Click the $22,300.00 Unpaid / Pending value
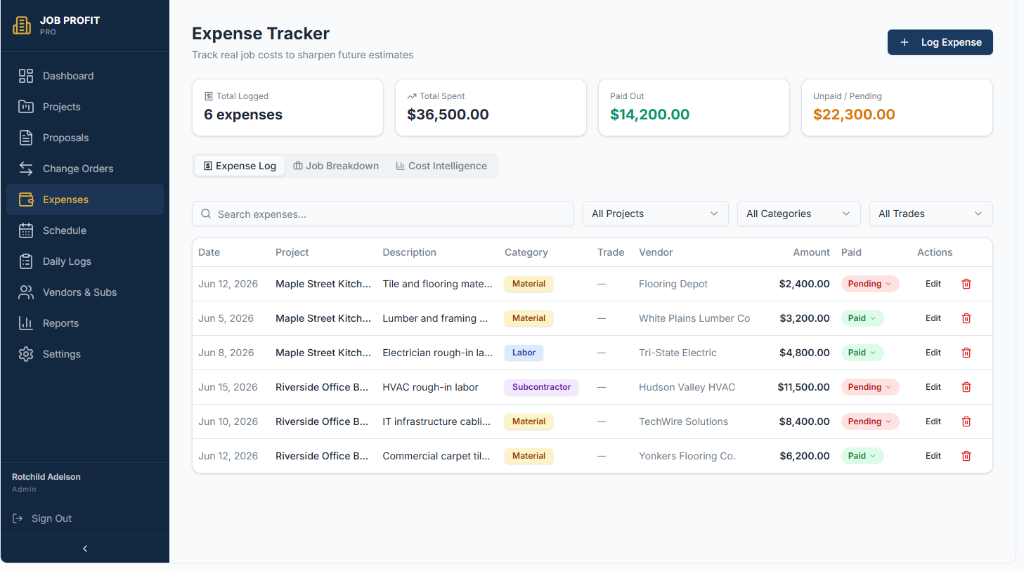Image resolution: width=1024 pixels, height=569 pixels. pyautogui.click(x=854, y=114)
